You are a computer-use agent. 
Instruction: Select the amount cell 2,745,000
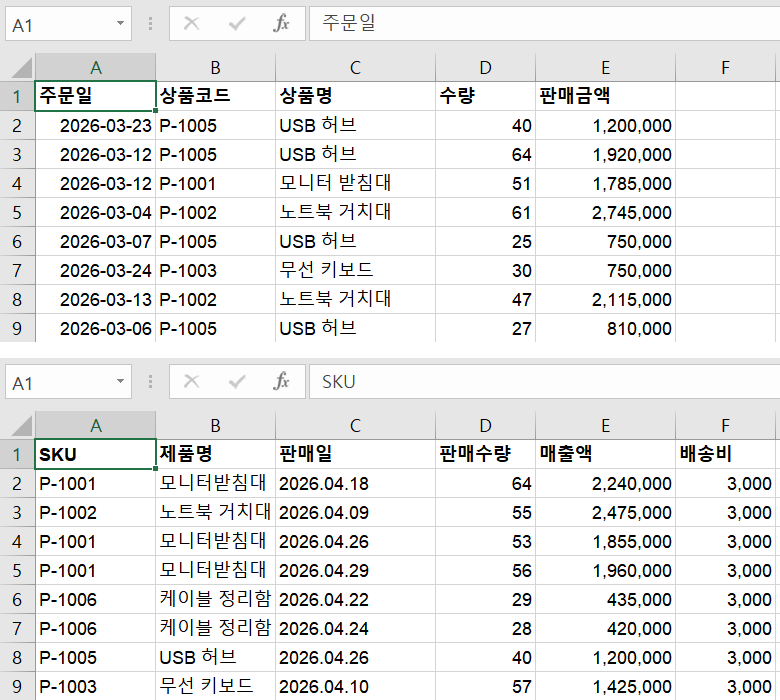[605, 212]
